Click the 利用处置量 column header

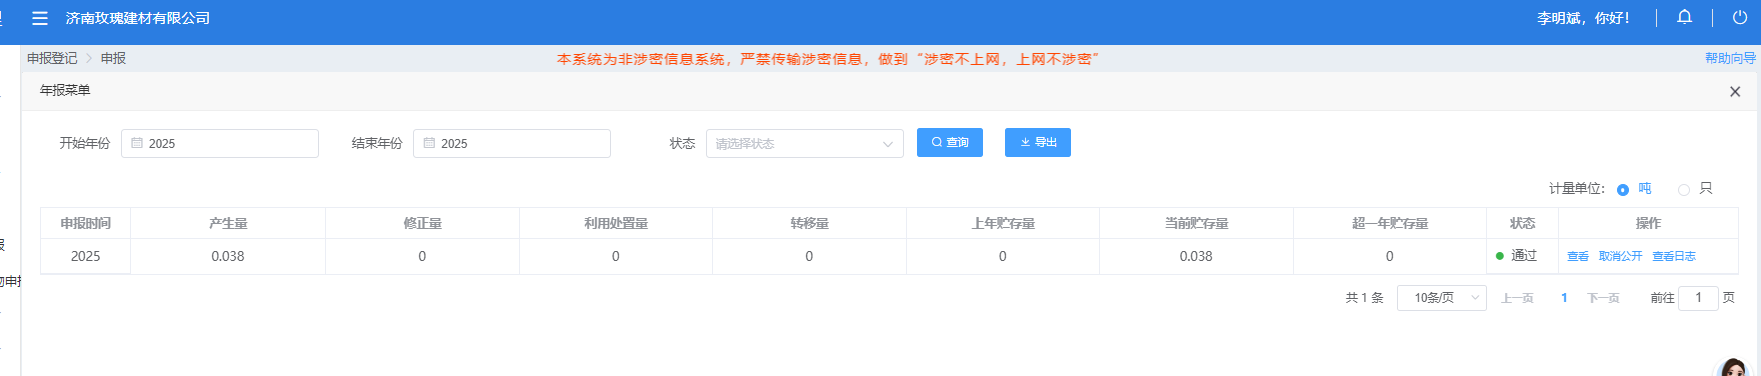(x=616, y=223)
